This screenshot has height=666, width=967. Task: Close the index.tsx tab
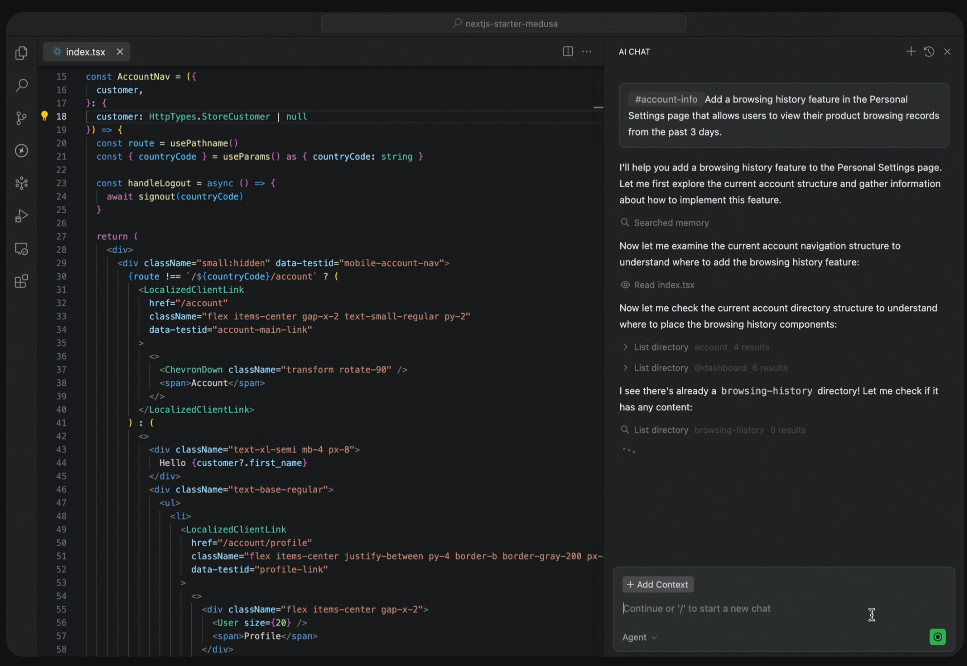[x=120, y=52]
